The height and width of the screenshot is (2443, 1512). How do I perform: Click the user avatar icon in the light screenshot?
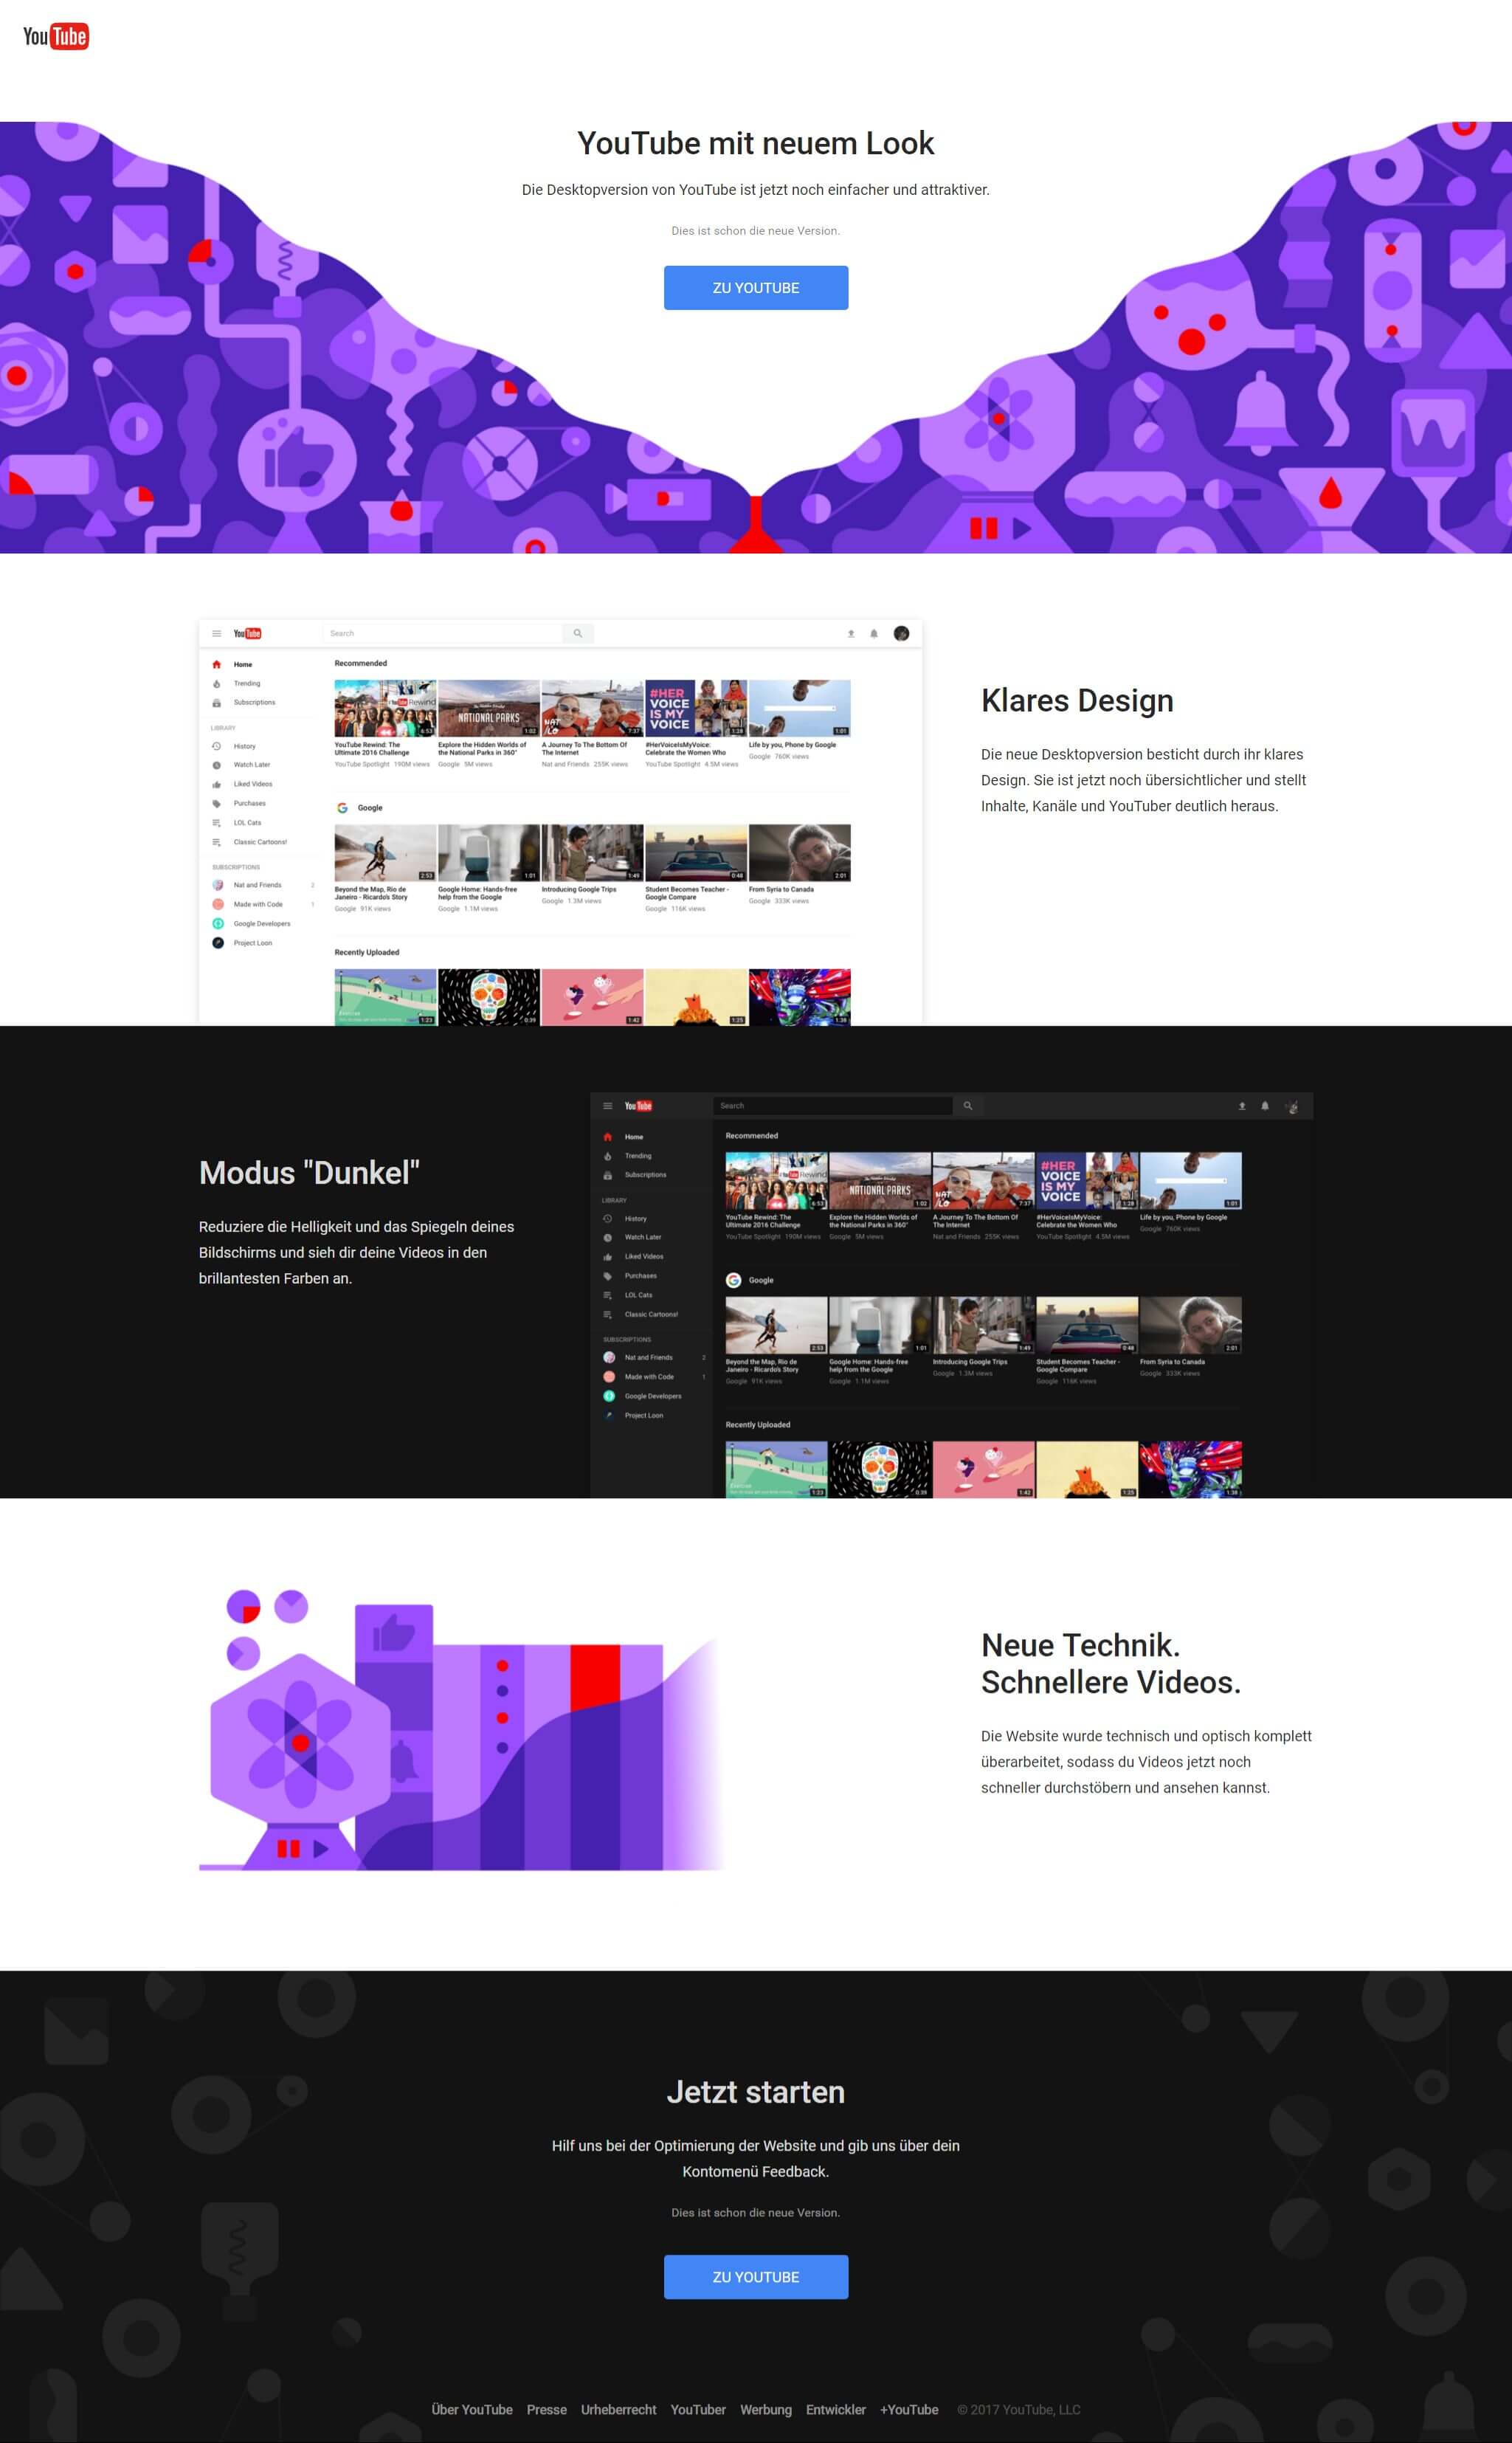tap(901, 633)
